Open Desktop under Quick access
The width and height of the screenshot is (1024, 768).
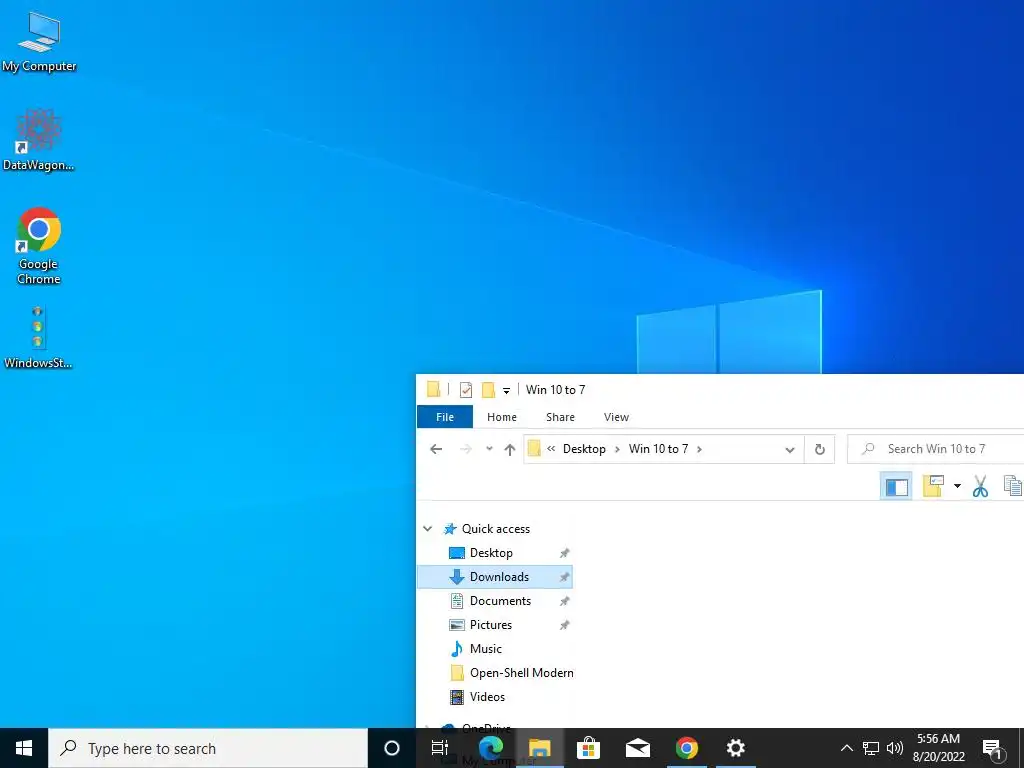(x=491, y=552)
